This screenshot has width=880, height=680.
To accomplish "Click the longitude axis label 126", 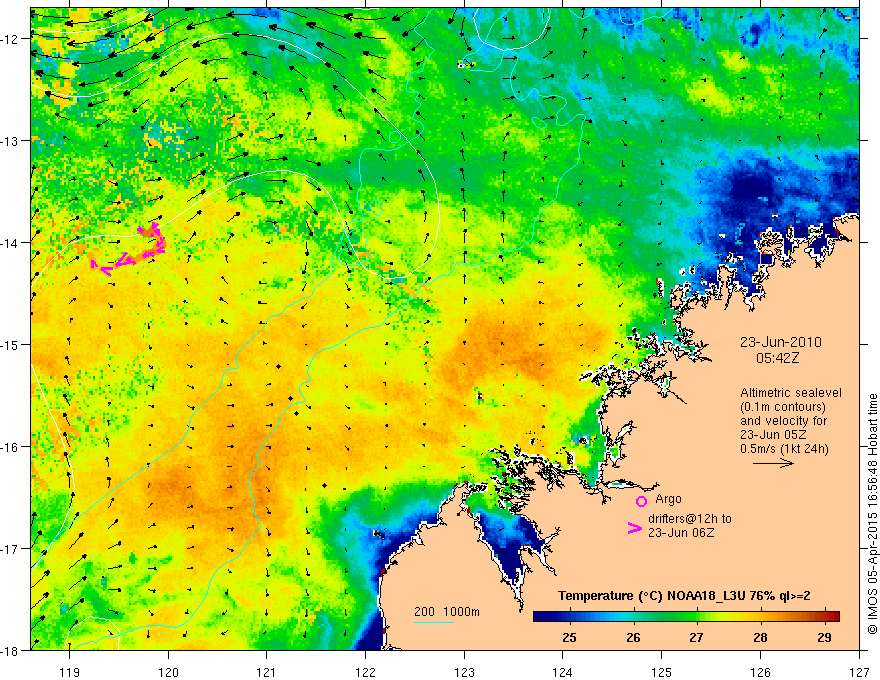I will point(760,672).
